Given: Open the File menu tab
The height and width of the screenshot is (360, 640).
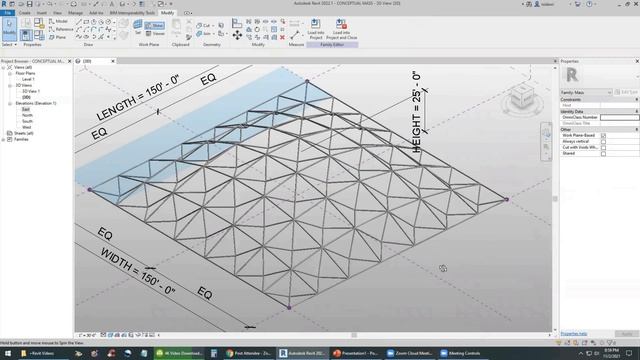Looking at the screenshot, I should (x=7, y=13).
